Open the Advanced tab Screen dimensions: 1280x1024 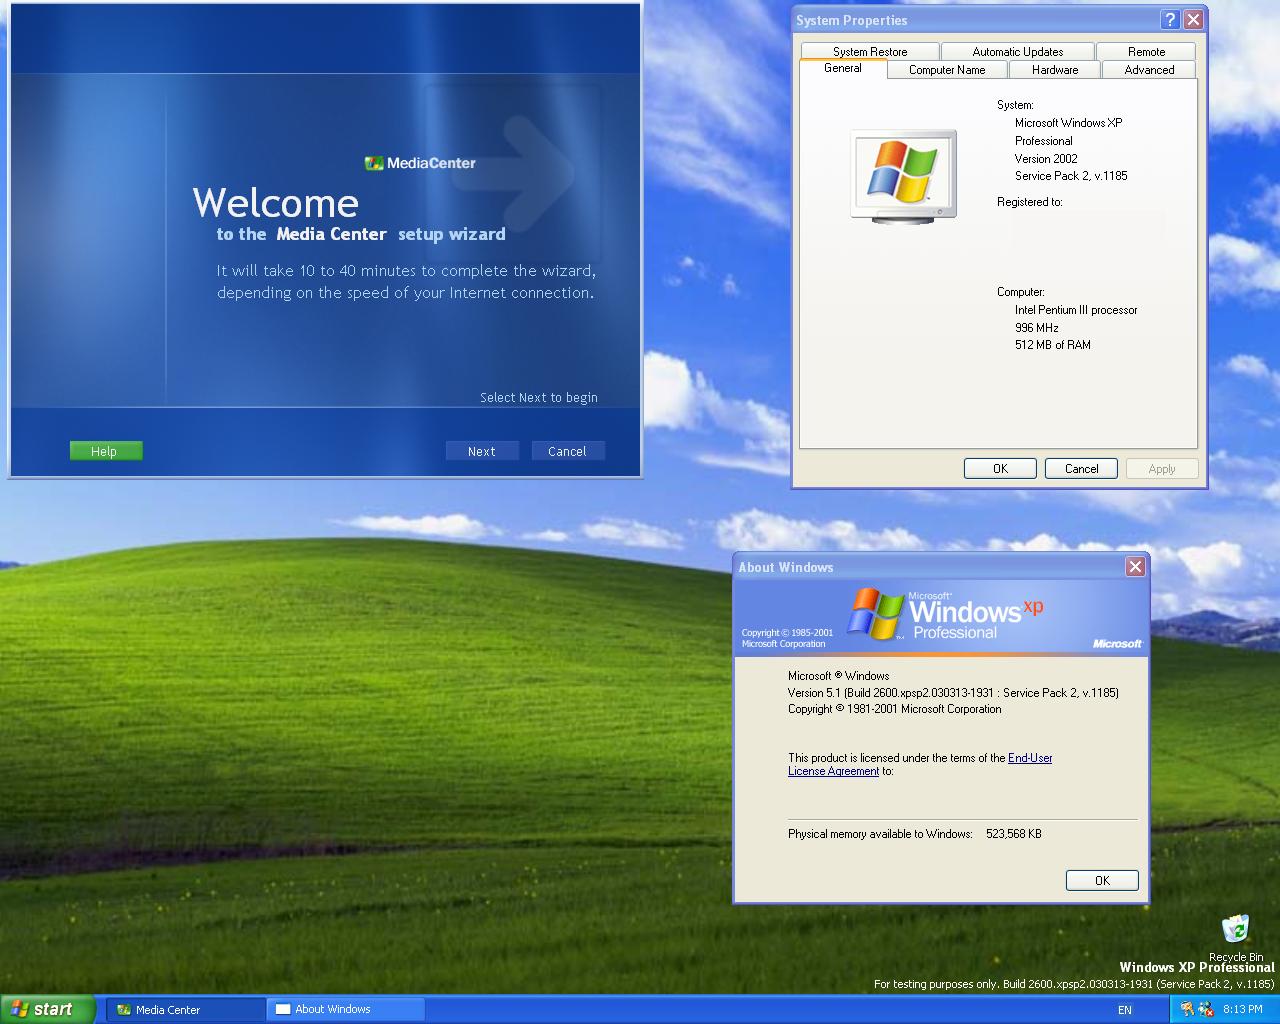tap(1149, 70)
